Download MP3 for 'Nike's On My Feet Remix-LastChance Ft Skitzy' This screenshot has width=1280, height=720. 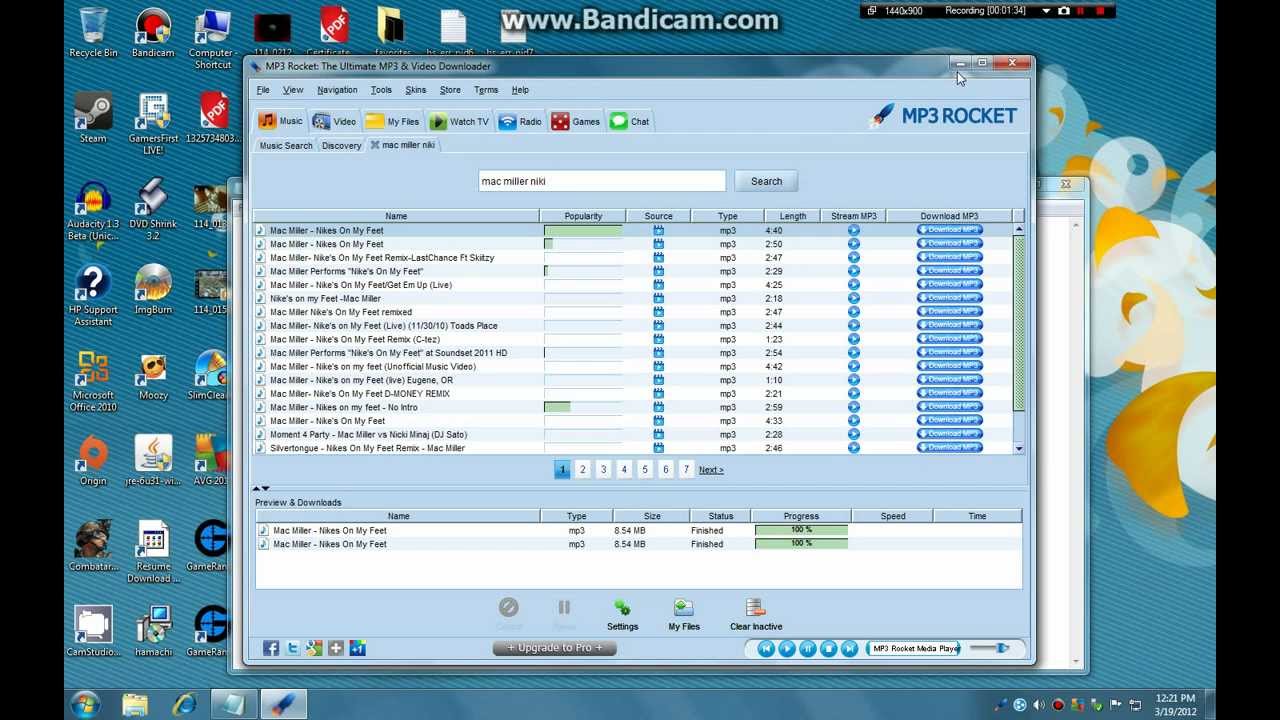(949, 257)
